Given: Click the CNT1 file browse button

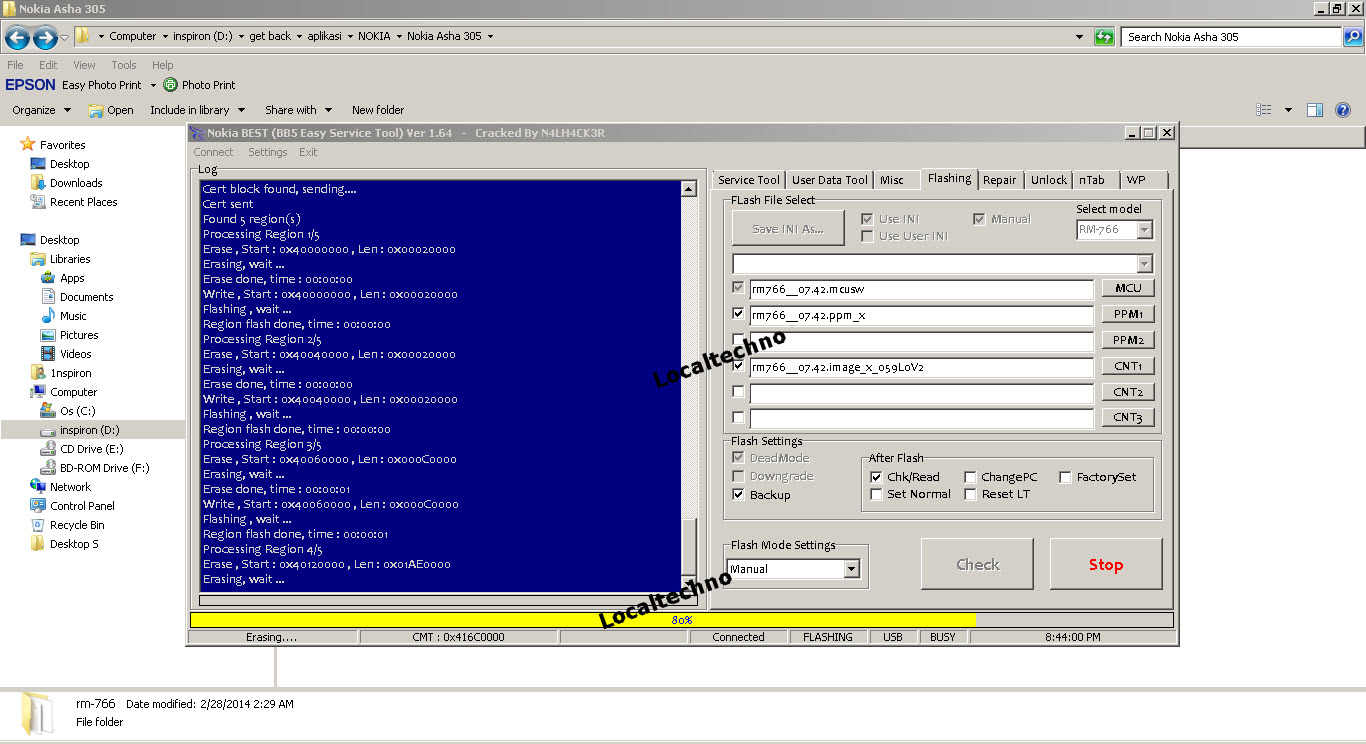Looking at the screenshot, I should click(x=1128, y=366).
